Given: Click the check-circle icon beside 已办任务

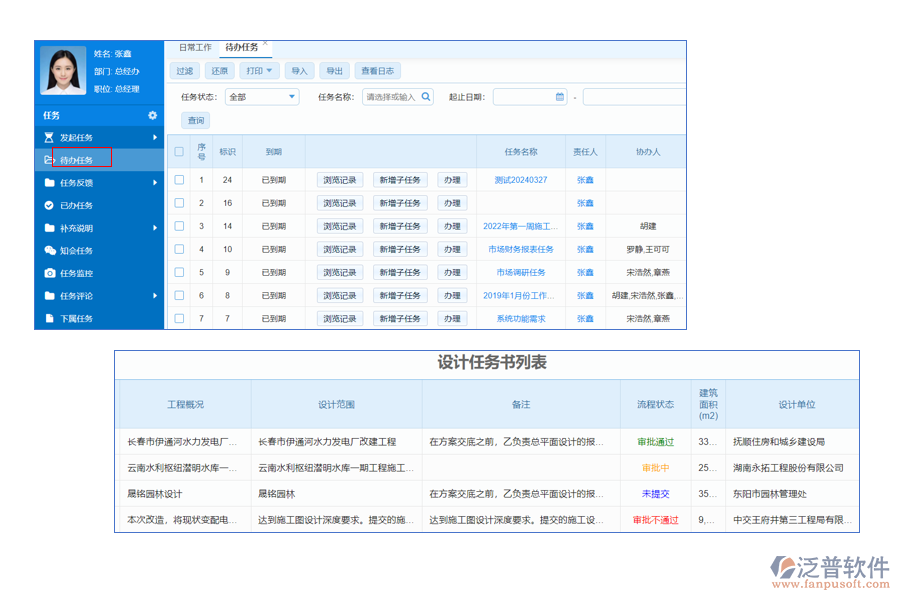Looking at the screenshot, I should (x=49, y=205).
